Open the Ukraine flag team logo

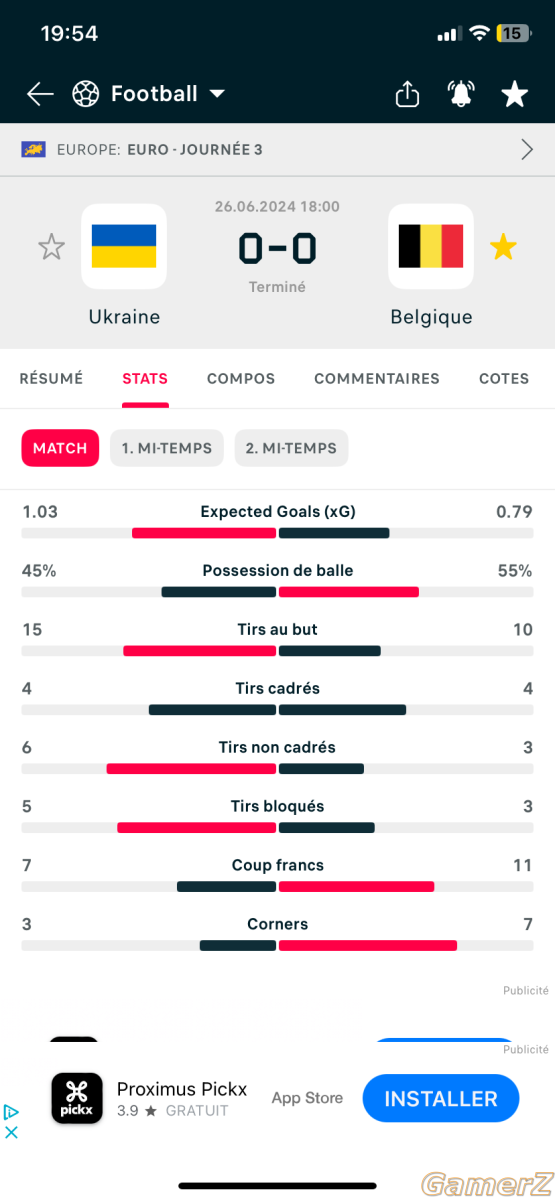[124, 246]
